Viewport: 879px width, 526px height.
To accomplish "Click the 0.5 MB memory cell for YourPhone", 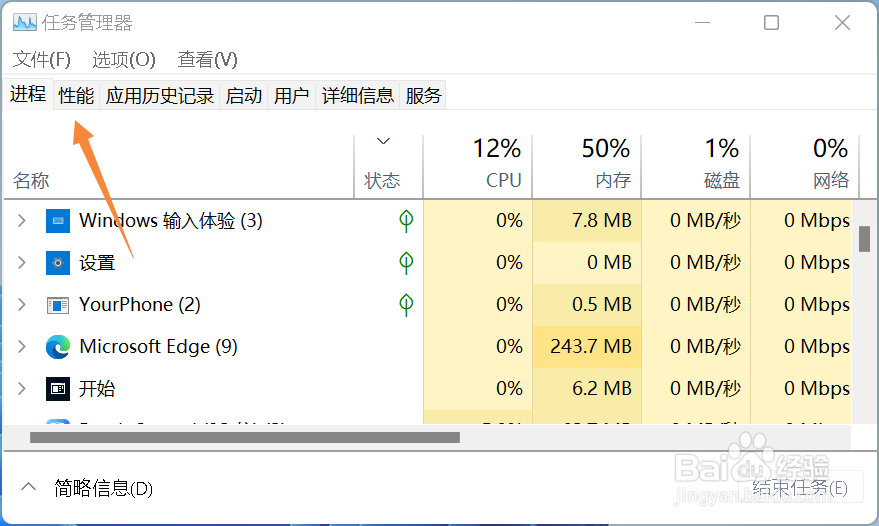I will 587,304.
